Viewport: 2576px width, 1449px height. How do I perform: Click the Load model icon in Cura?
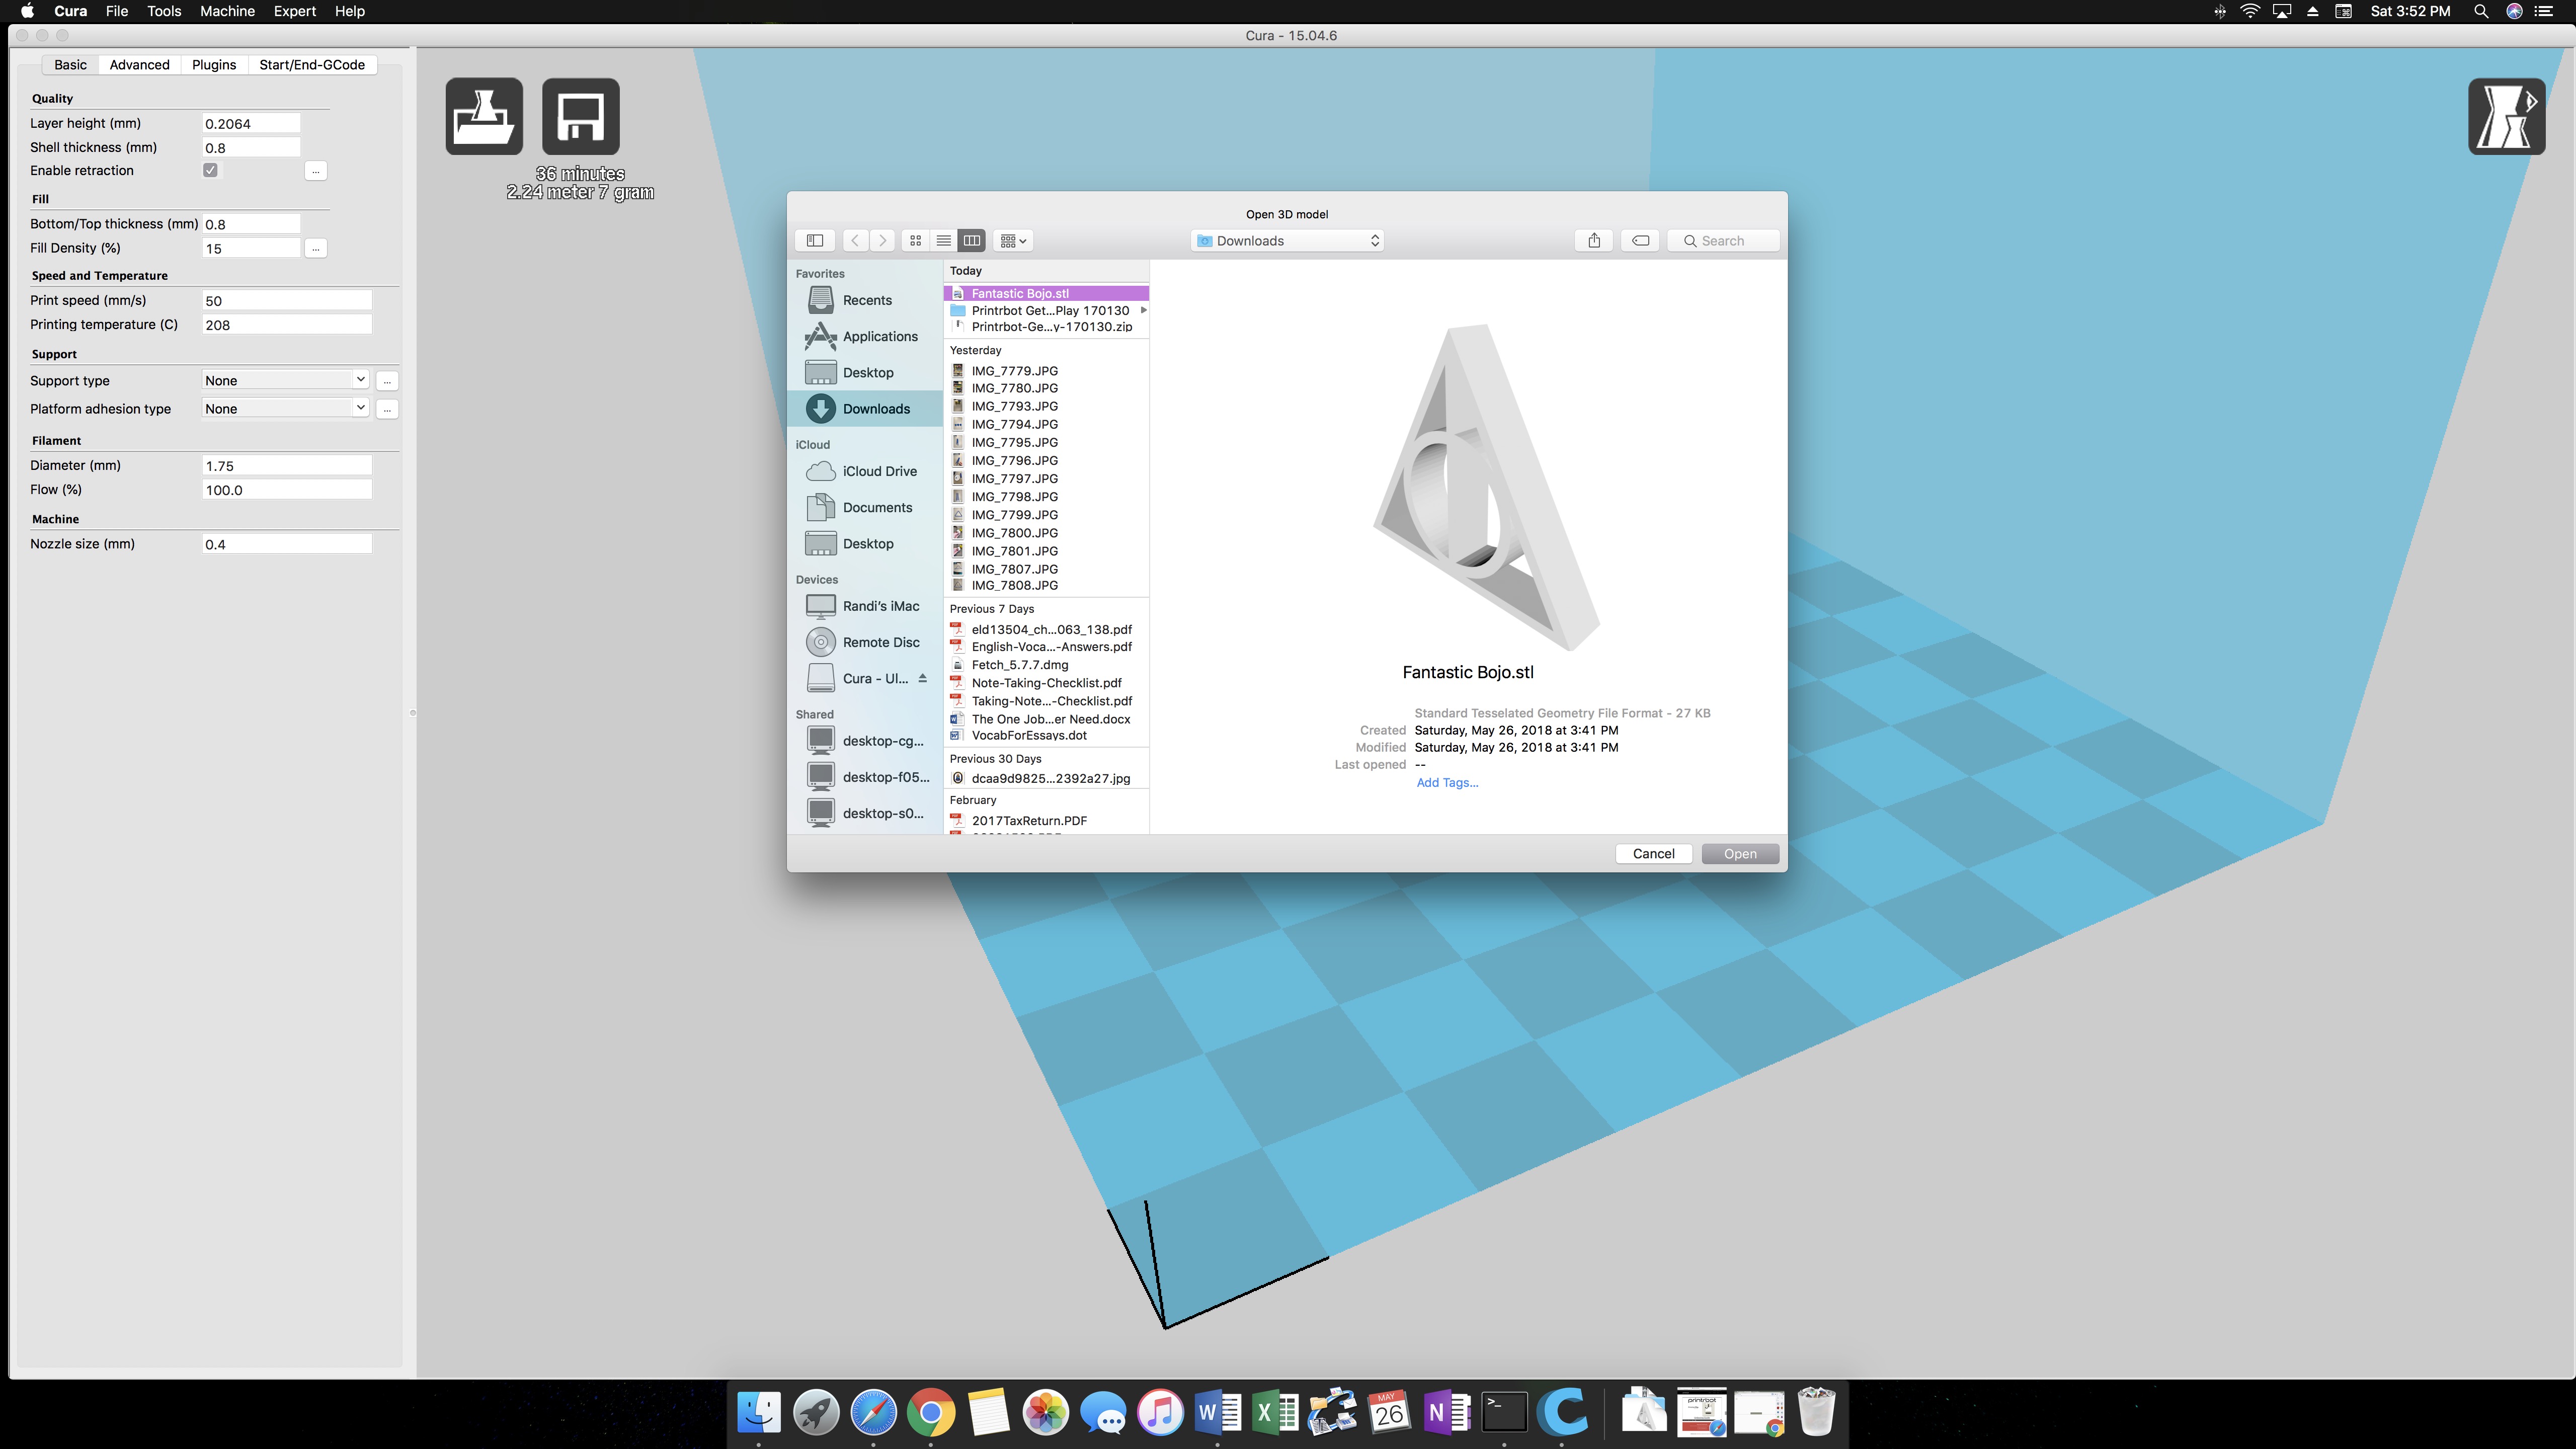pyautogui.click(x=484, y=116)
